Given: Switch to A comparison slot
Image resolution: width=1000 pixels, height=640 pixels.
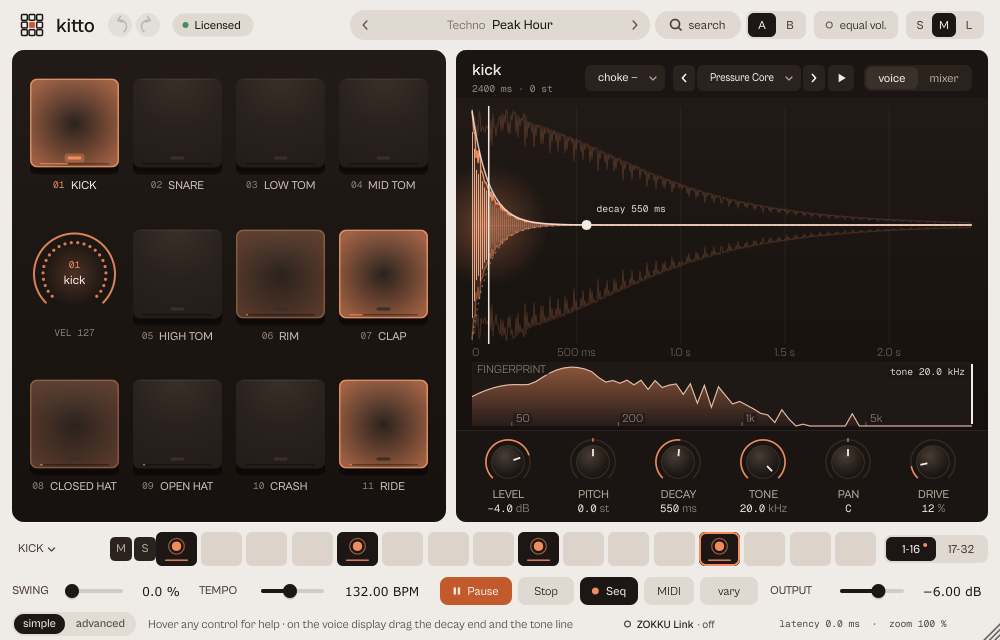Looking at the screenshot, I should tap(761, 25).
